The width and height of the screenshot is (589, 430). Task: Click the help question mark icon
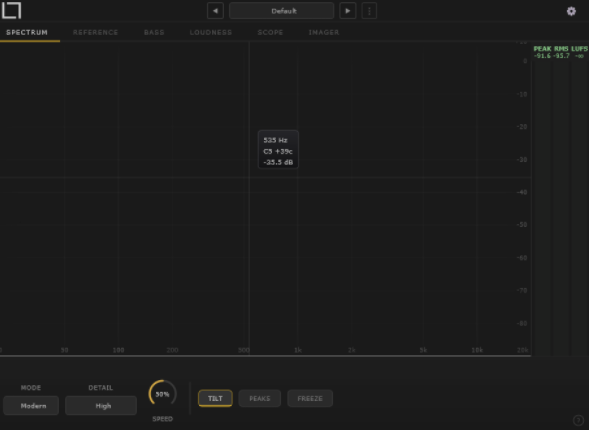point(578,420)
